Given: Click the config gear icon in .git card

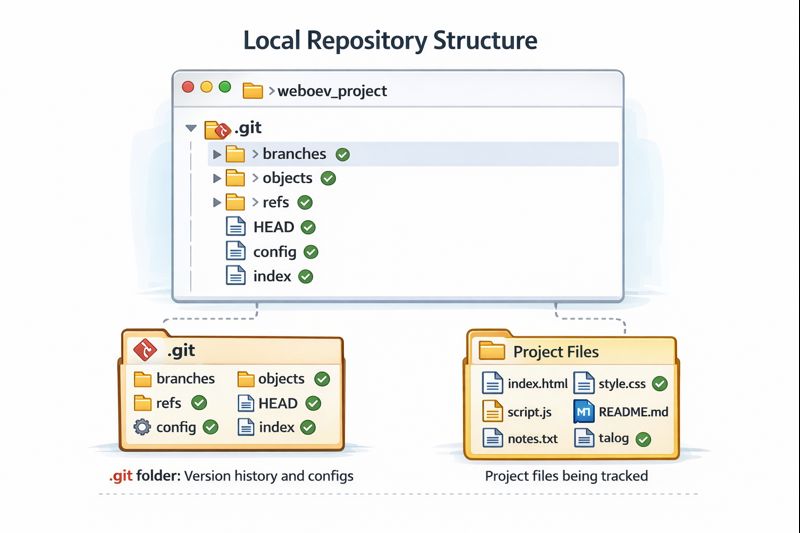Looking at the screenshot, I should pos(142,427).
